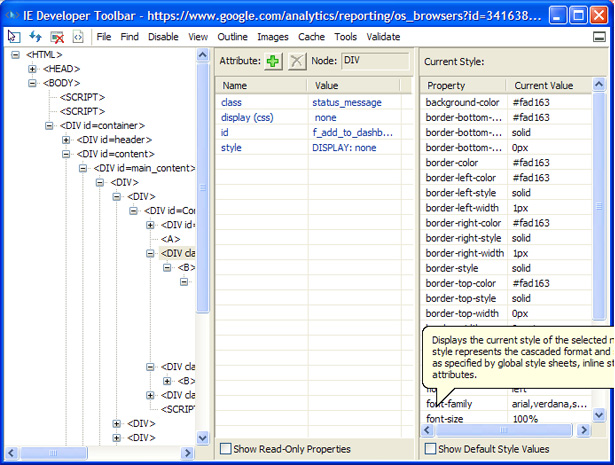The width and height of the screenshot is (615, 465).
Task: Select the display (css) attribute name
Action: click(247, 118)
